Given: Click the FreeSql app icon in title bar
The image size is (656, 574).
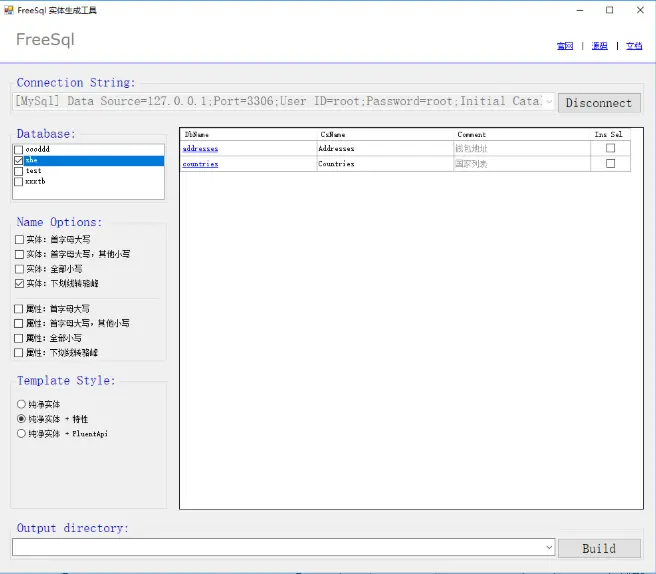Looking at the screenshot, I should (8, 10).
